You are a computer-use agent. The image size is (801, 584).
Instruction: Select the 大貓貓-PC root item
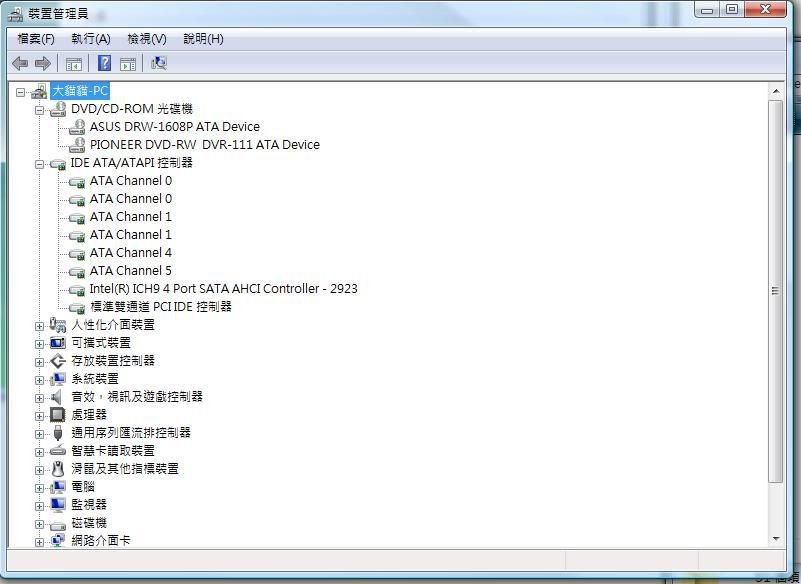tap(80, 91)
